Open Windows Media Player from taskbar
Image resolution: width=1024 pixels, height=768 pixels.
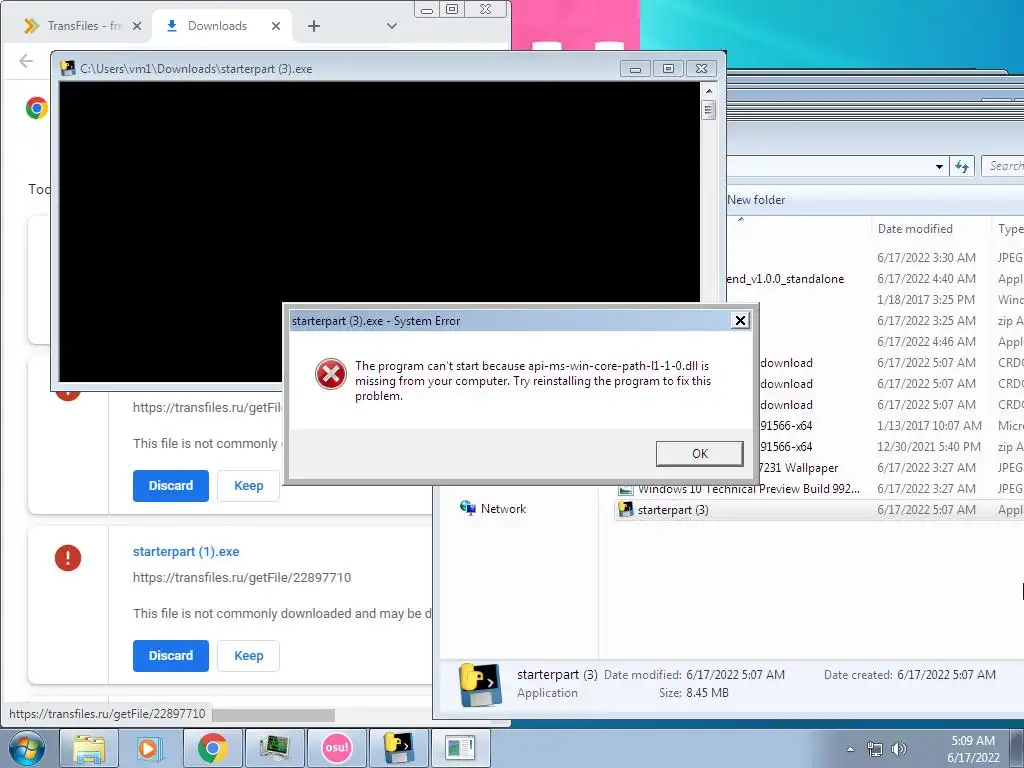150,748
